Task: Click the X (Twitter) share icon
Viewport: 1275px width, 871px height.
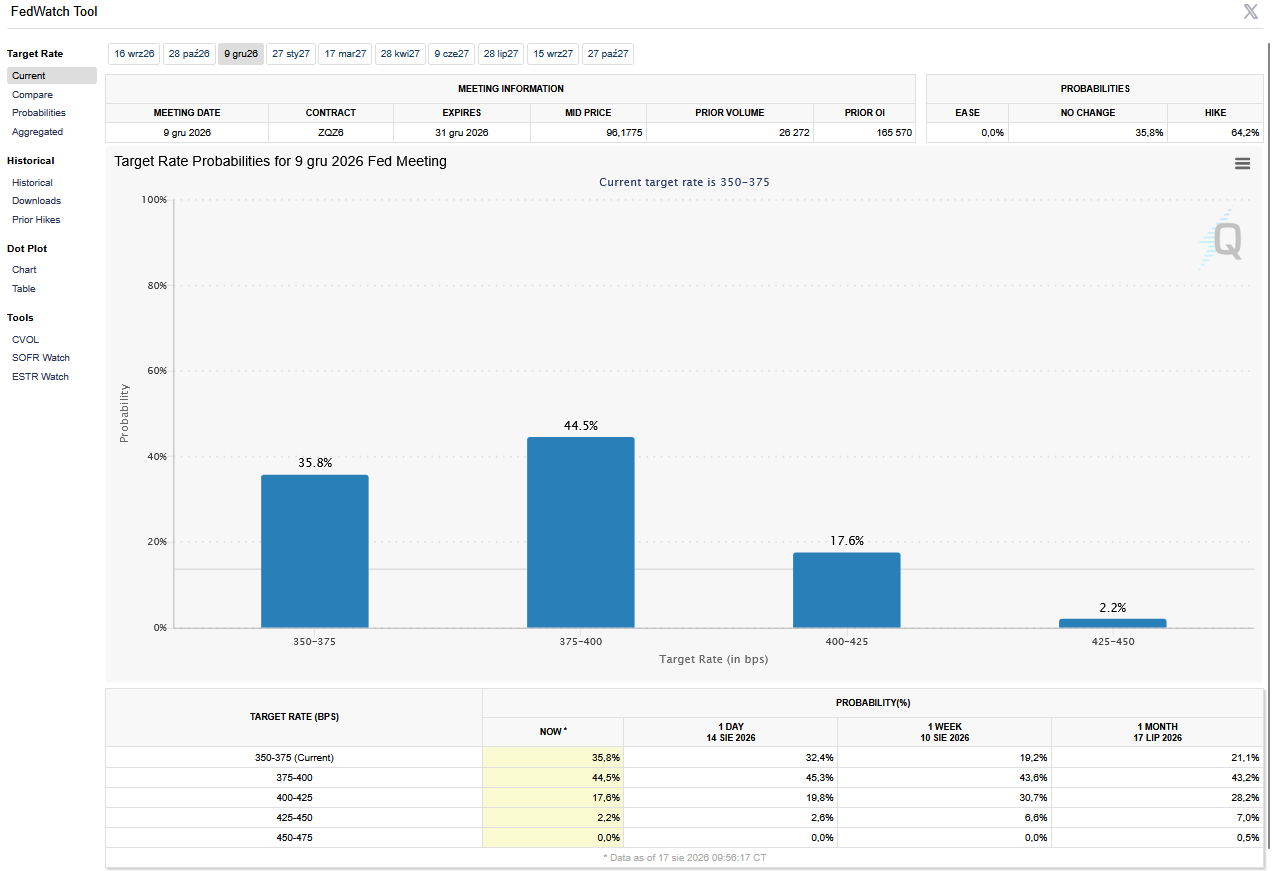Action: point(1250,12)
